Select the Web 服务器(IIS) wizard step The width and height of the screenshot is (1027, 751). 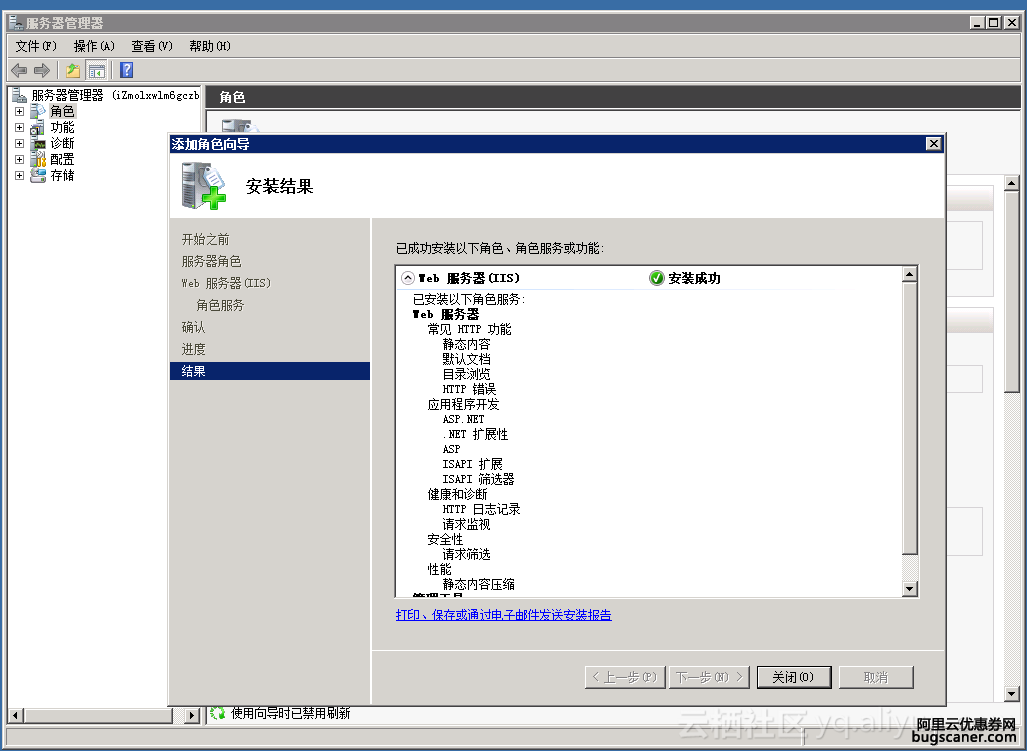tap(226, 284)
